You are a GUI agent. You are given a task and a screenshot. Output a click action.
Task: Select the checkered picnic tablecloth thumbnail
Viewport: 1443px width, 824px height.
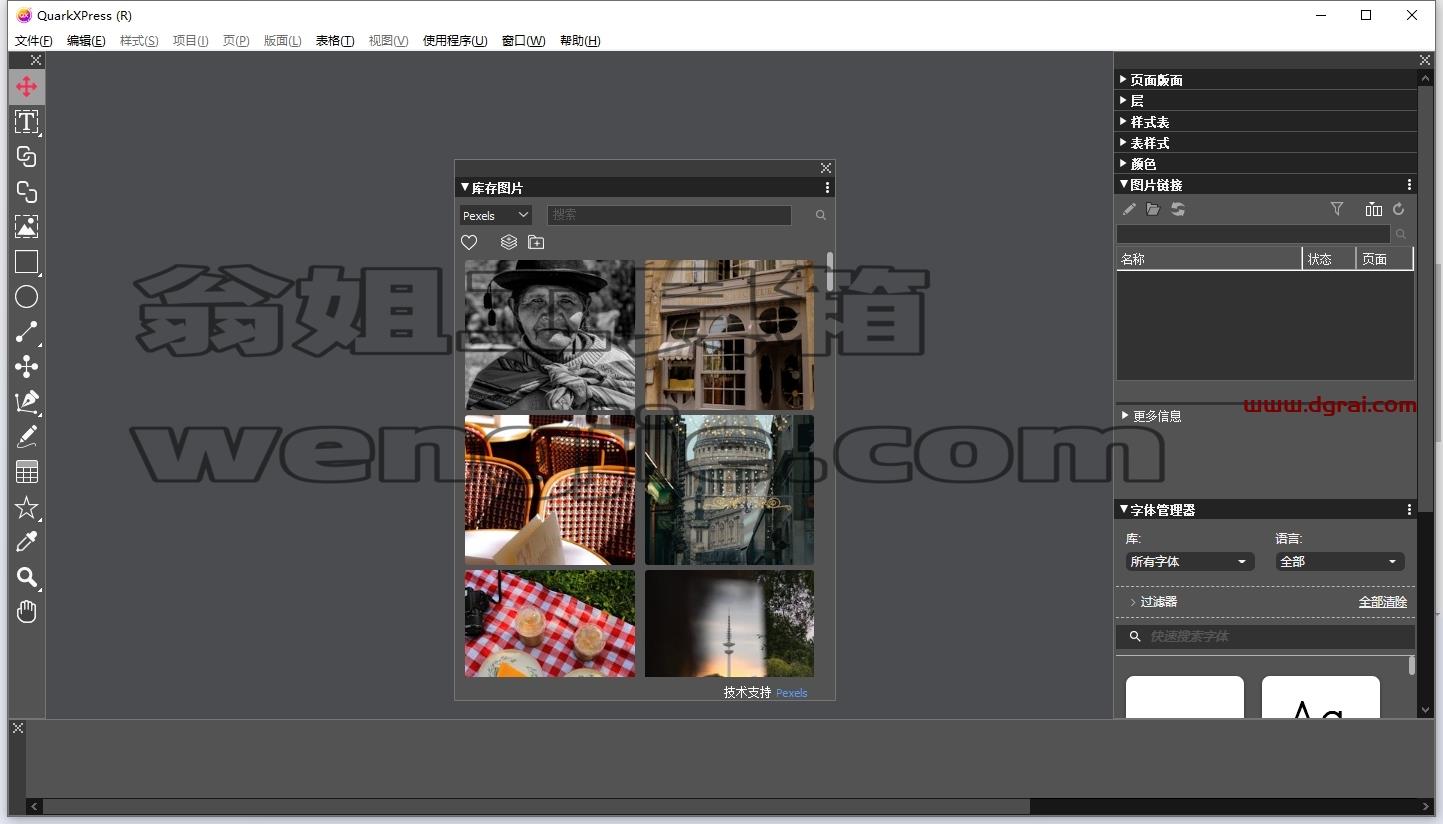pos(550,624)
